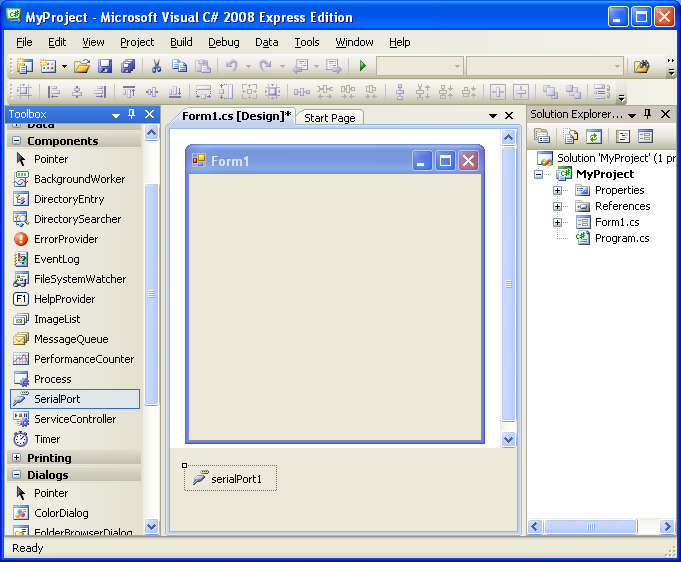Click the Add New Item toolbar icon
This screenshot has width=681, height=562.
click(x=48, y=66)
